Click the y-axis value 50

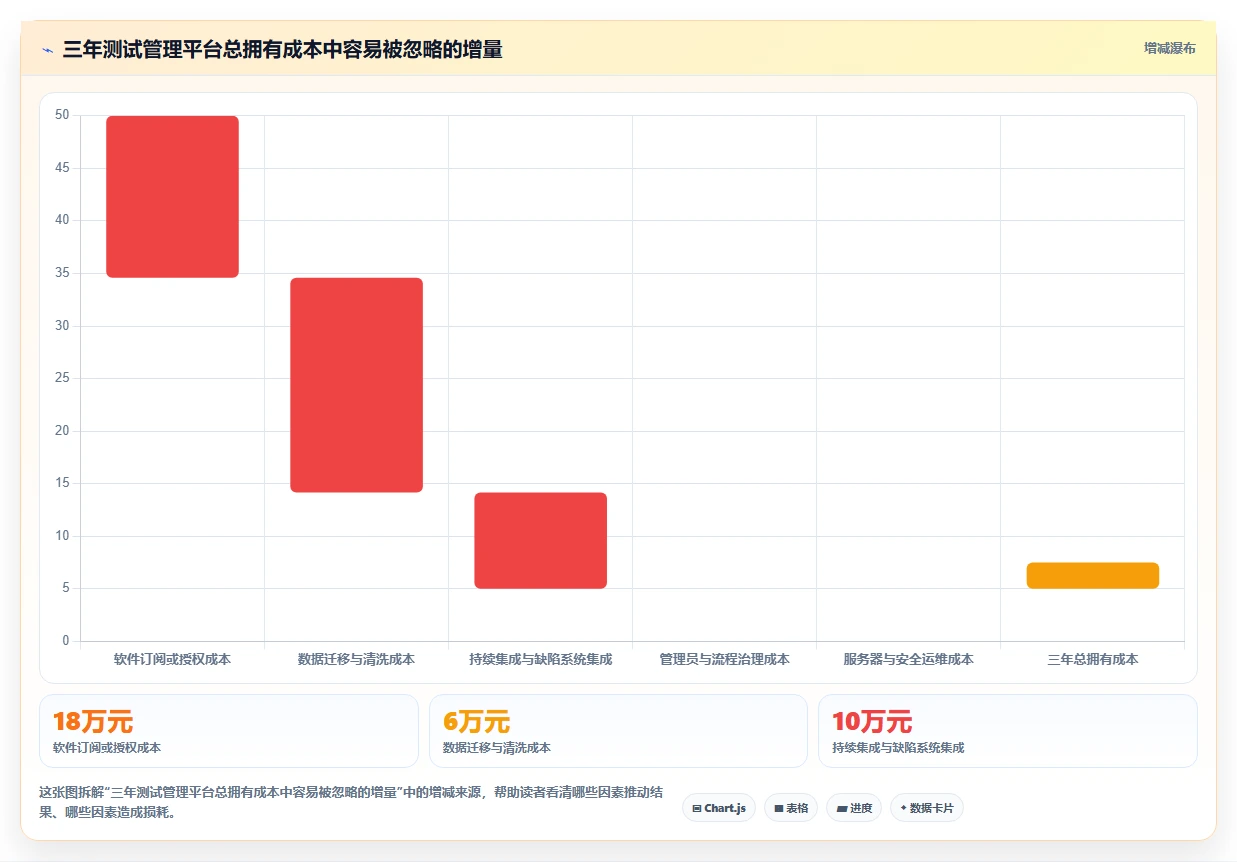62,115
